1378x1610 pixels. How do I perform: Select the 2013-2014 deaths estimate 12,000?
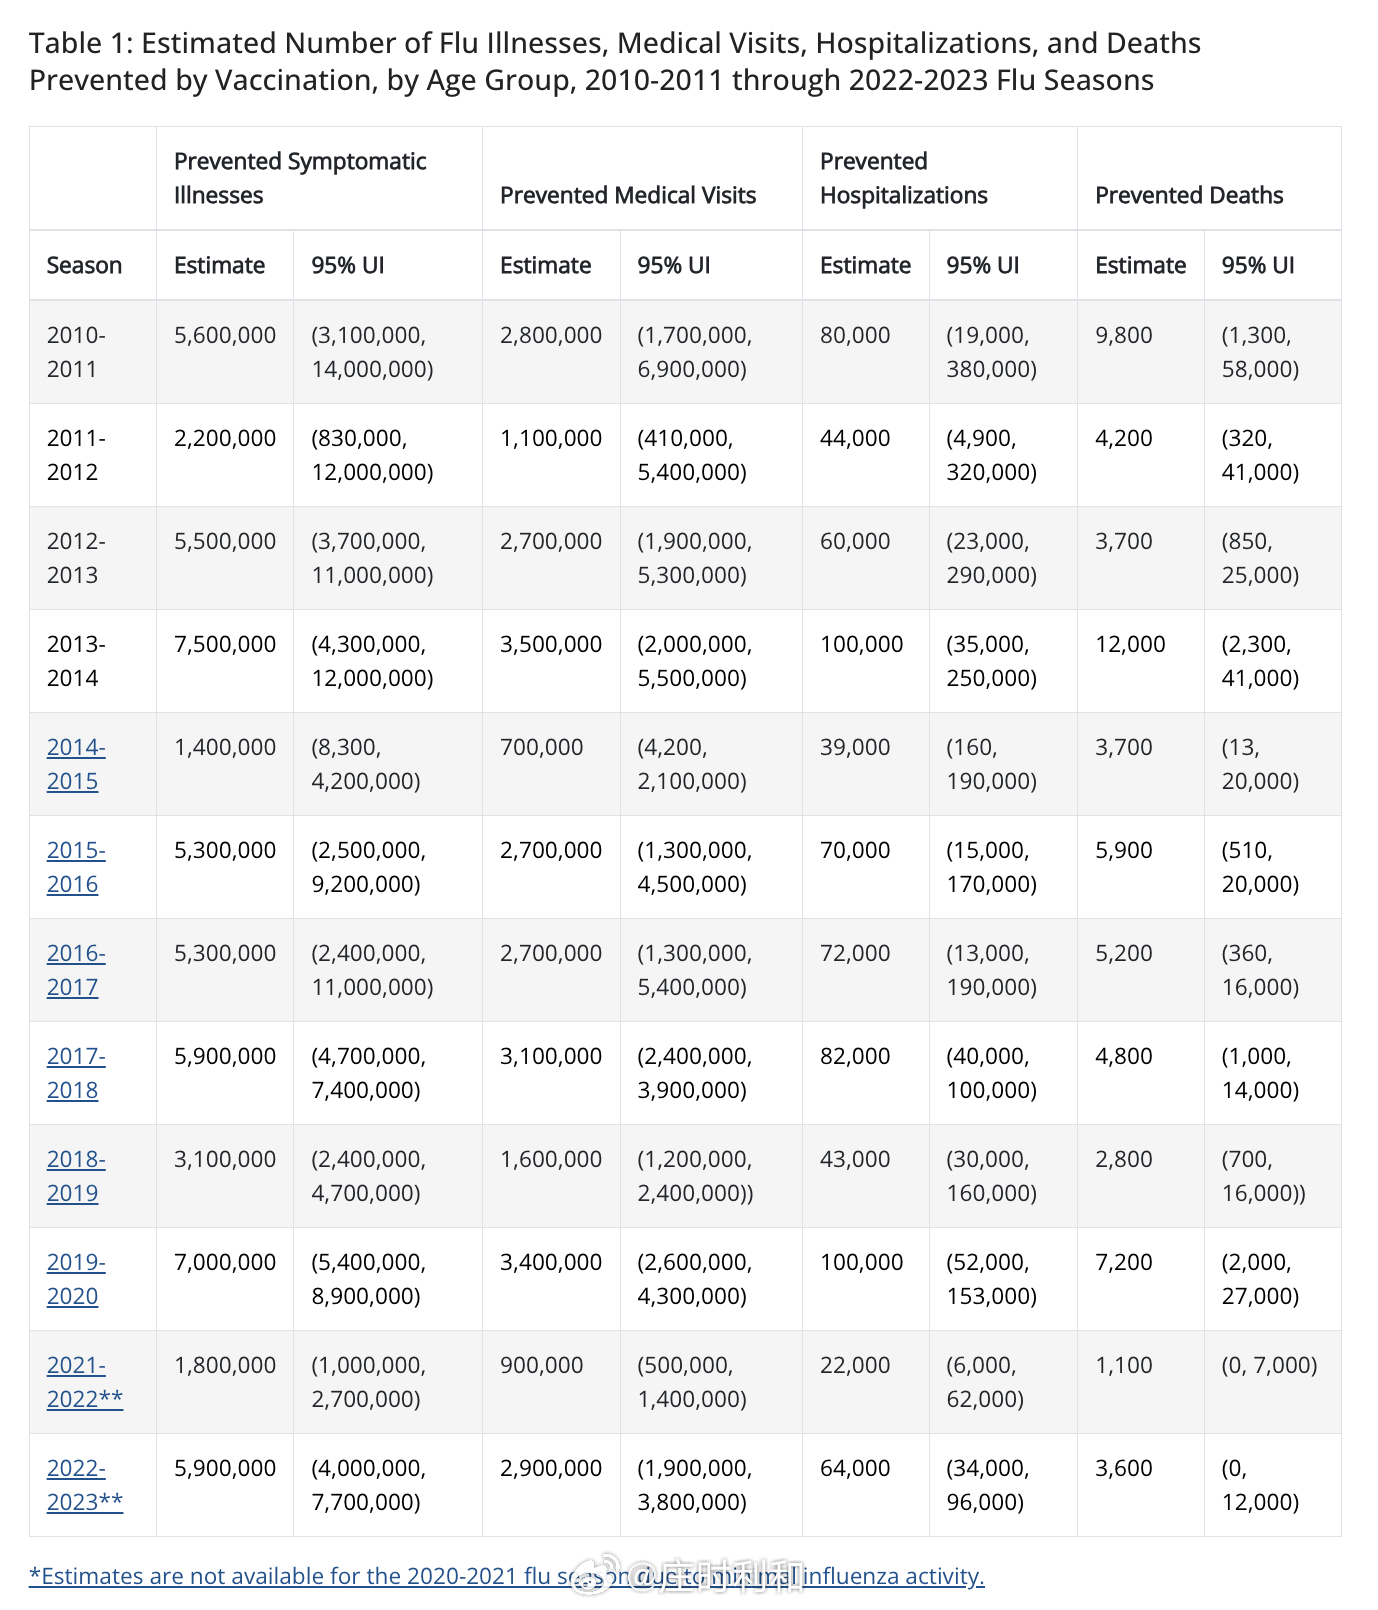click(1130, 644)
